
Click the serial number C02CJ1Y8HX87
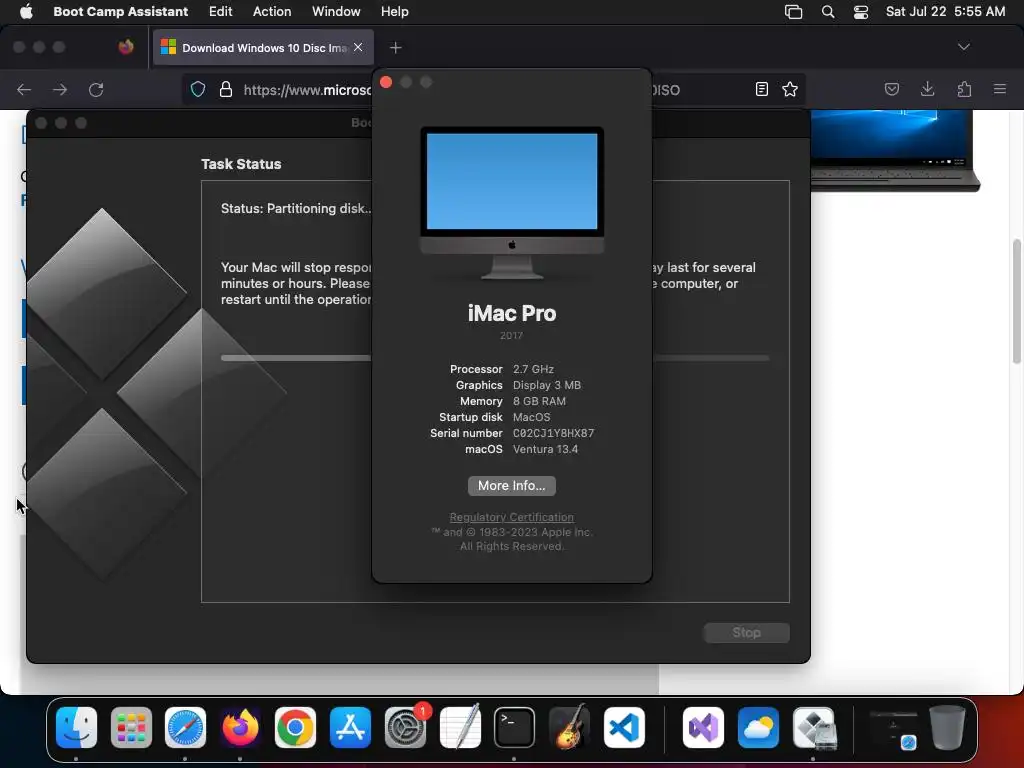tap(553, 433)
